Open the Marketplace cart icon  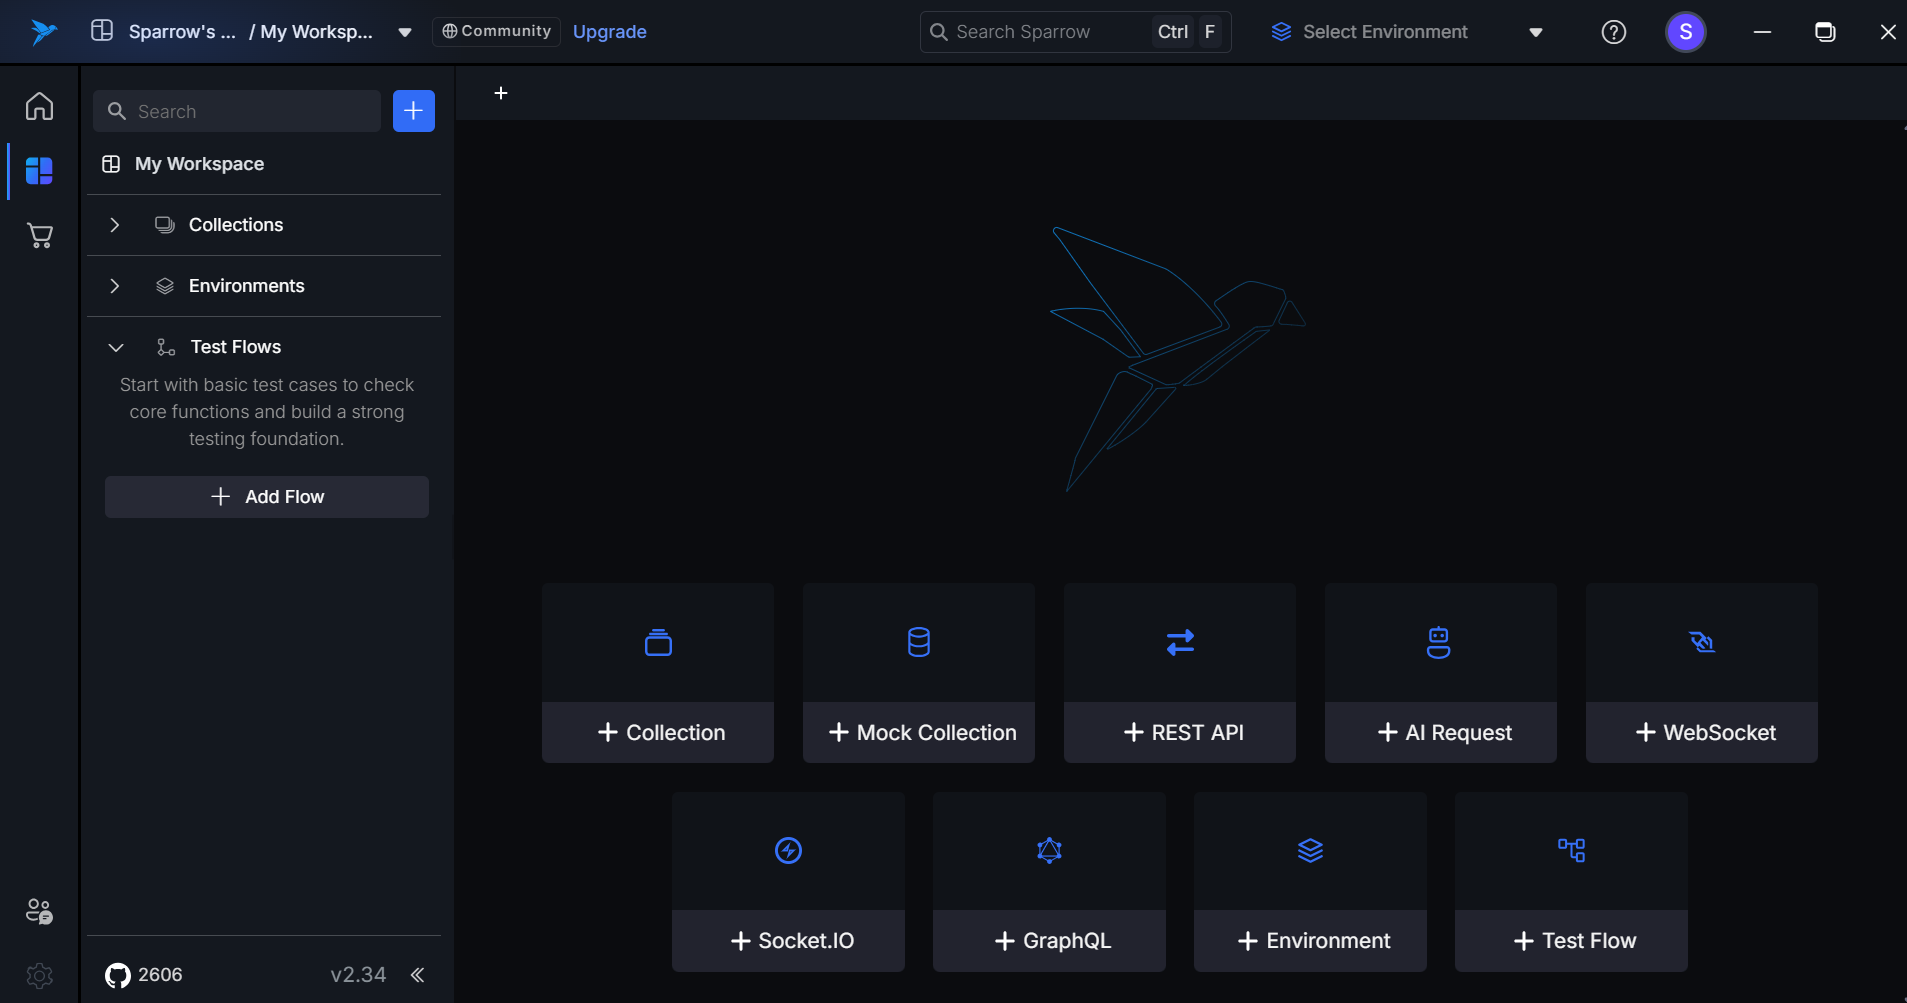pos(39,236)
